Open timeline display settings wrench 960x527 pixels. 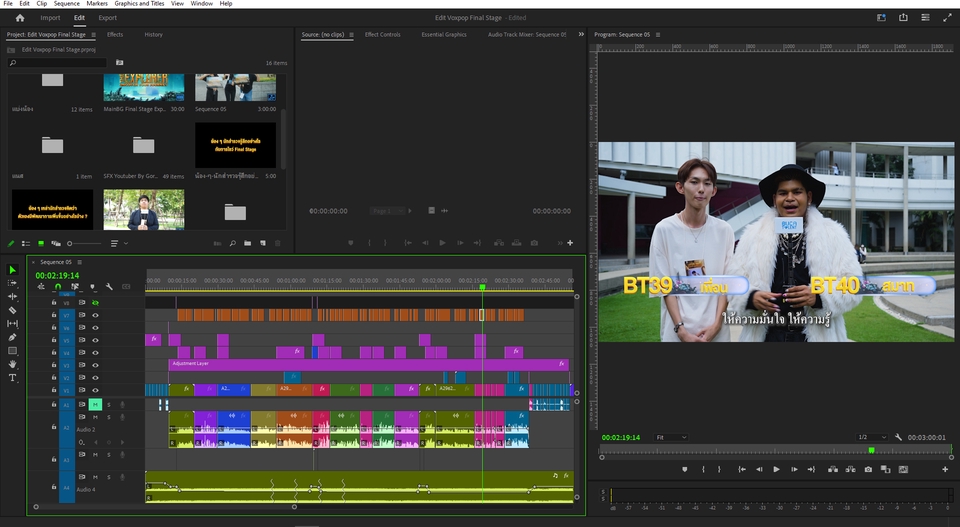pyautogui.click(x=108, y=287)
